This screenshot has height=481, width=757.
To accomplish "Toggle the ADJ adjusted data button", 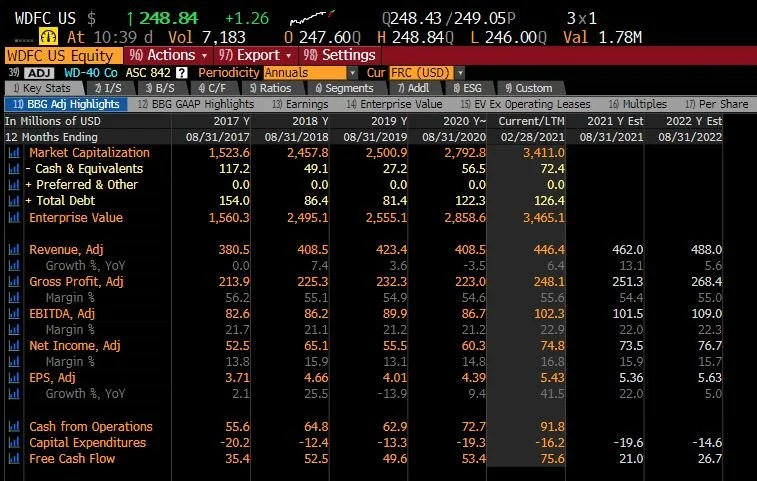I will [x=40, y=73].
